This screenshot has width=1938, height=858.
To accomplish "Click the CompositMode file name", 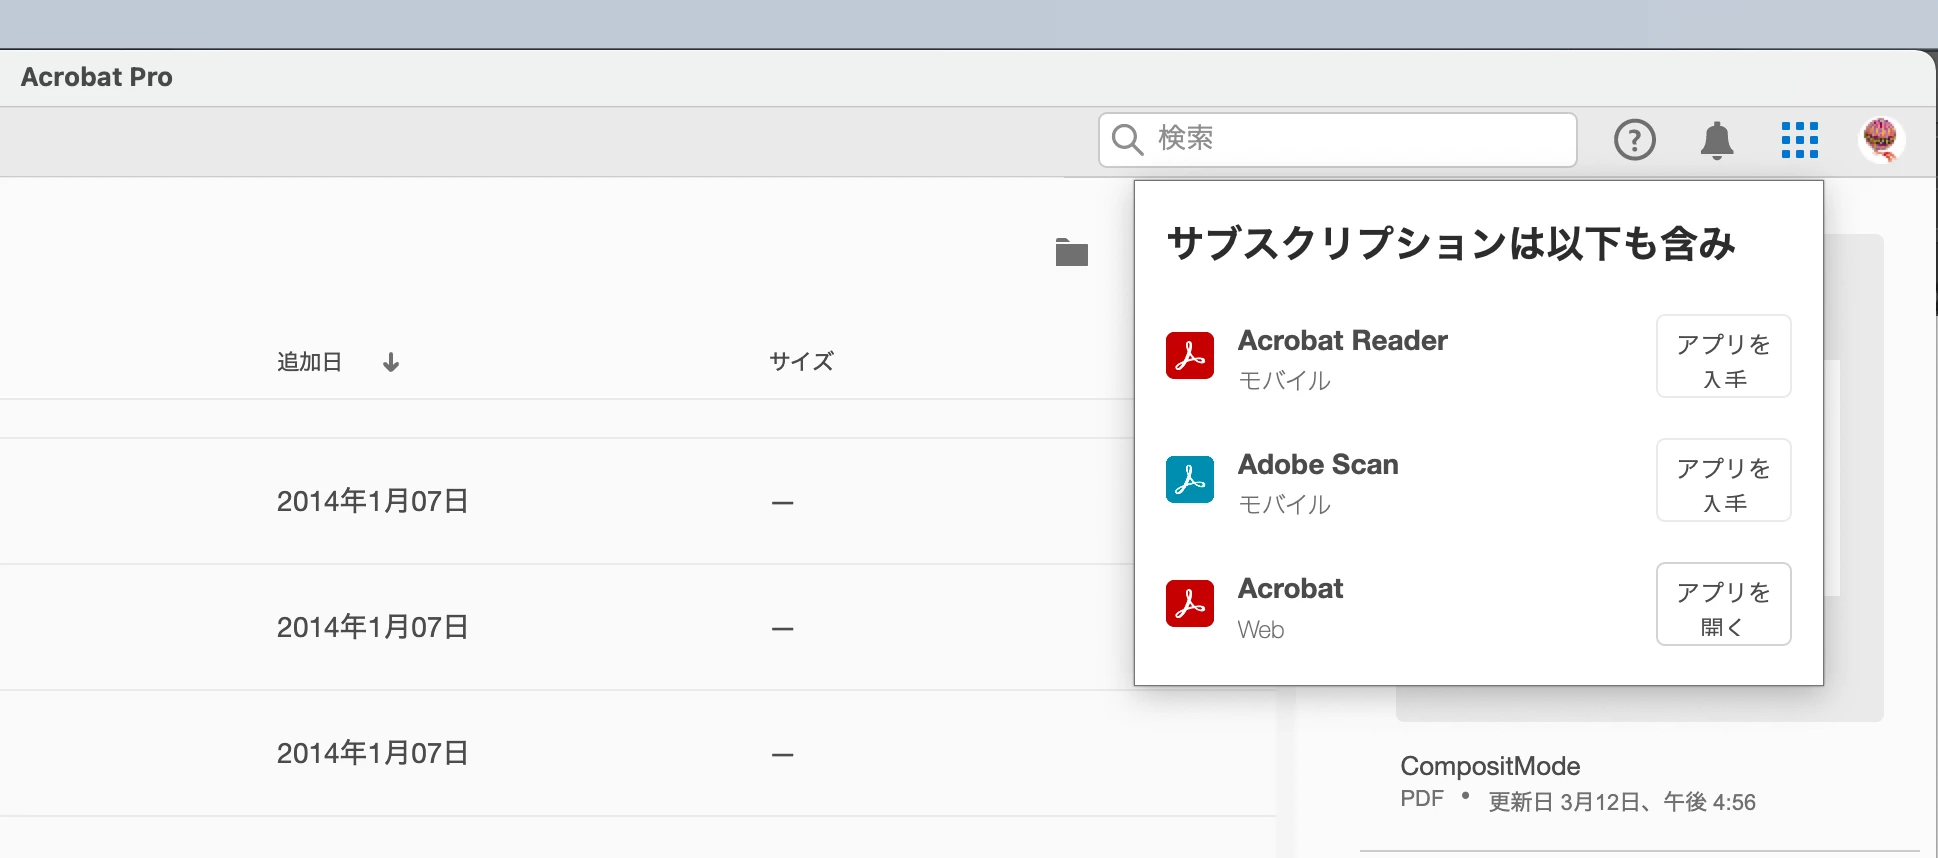I will point(1490,766).
